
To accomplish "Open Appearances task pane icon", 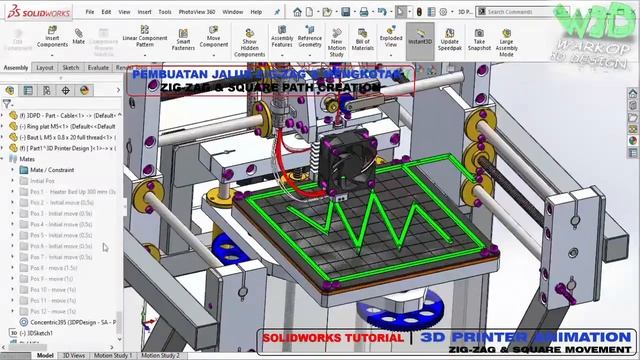I will (633, 141).
